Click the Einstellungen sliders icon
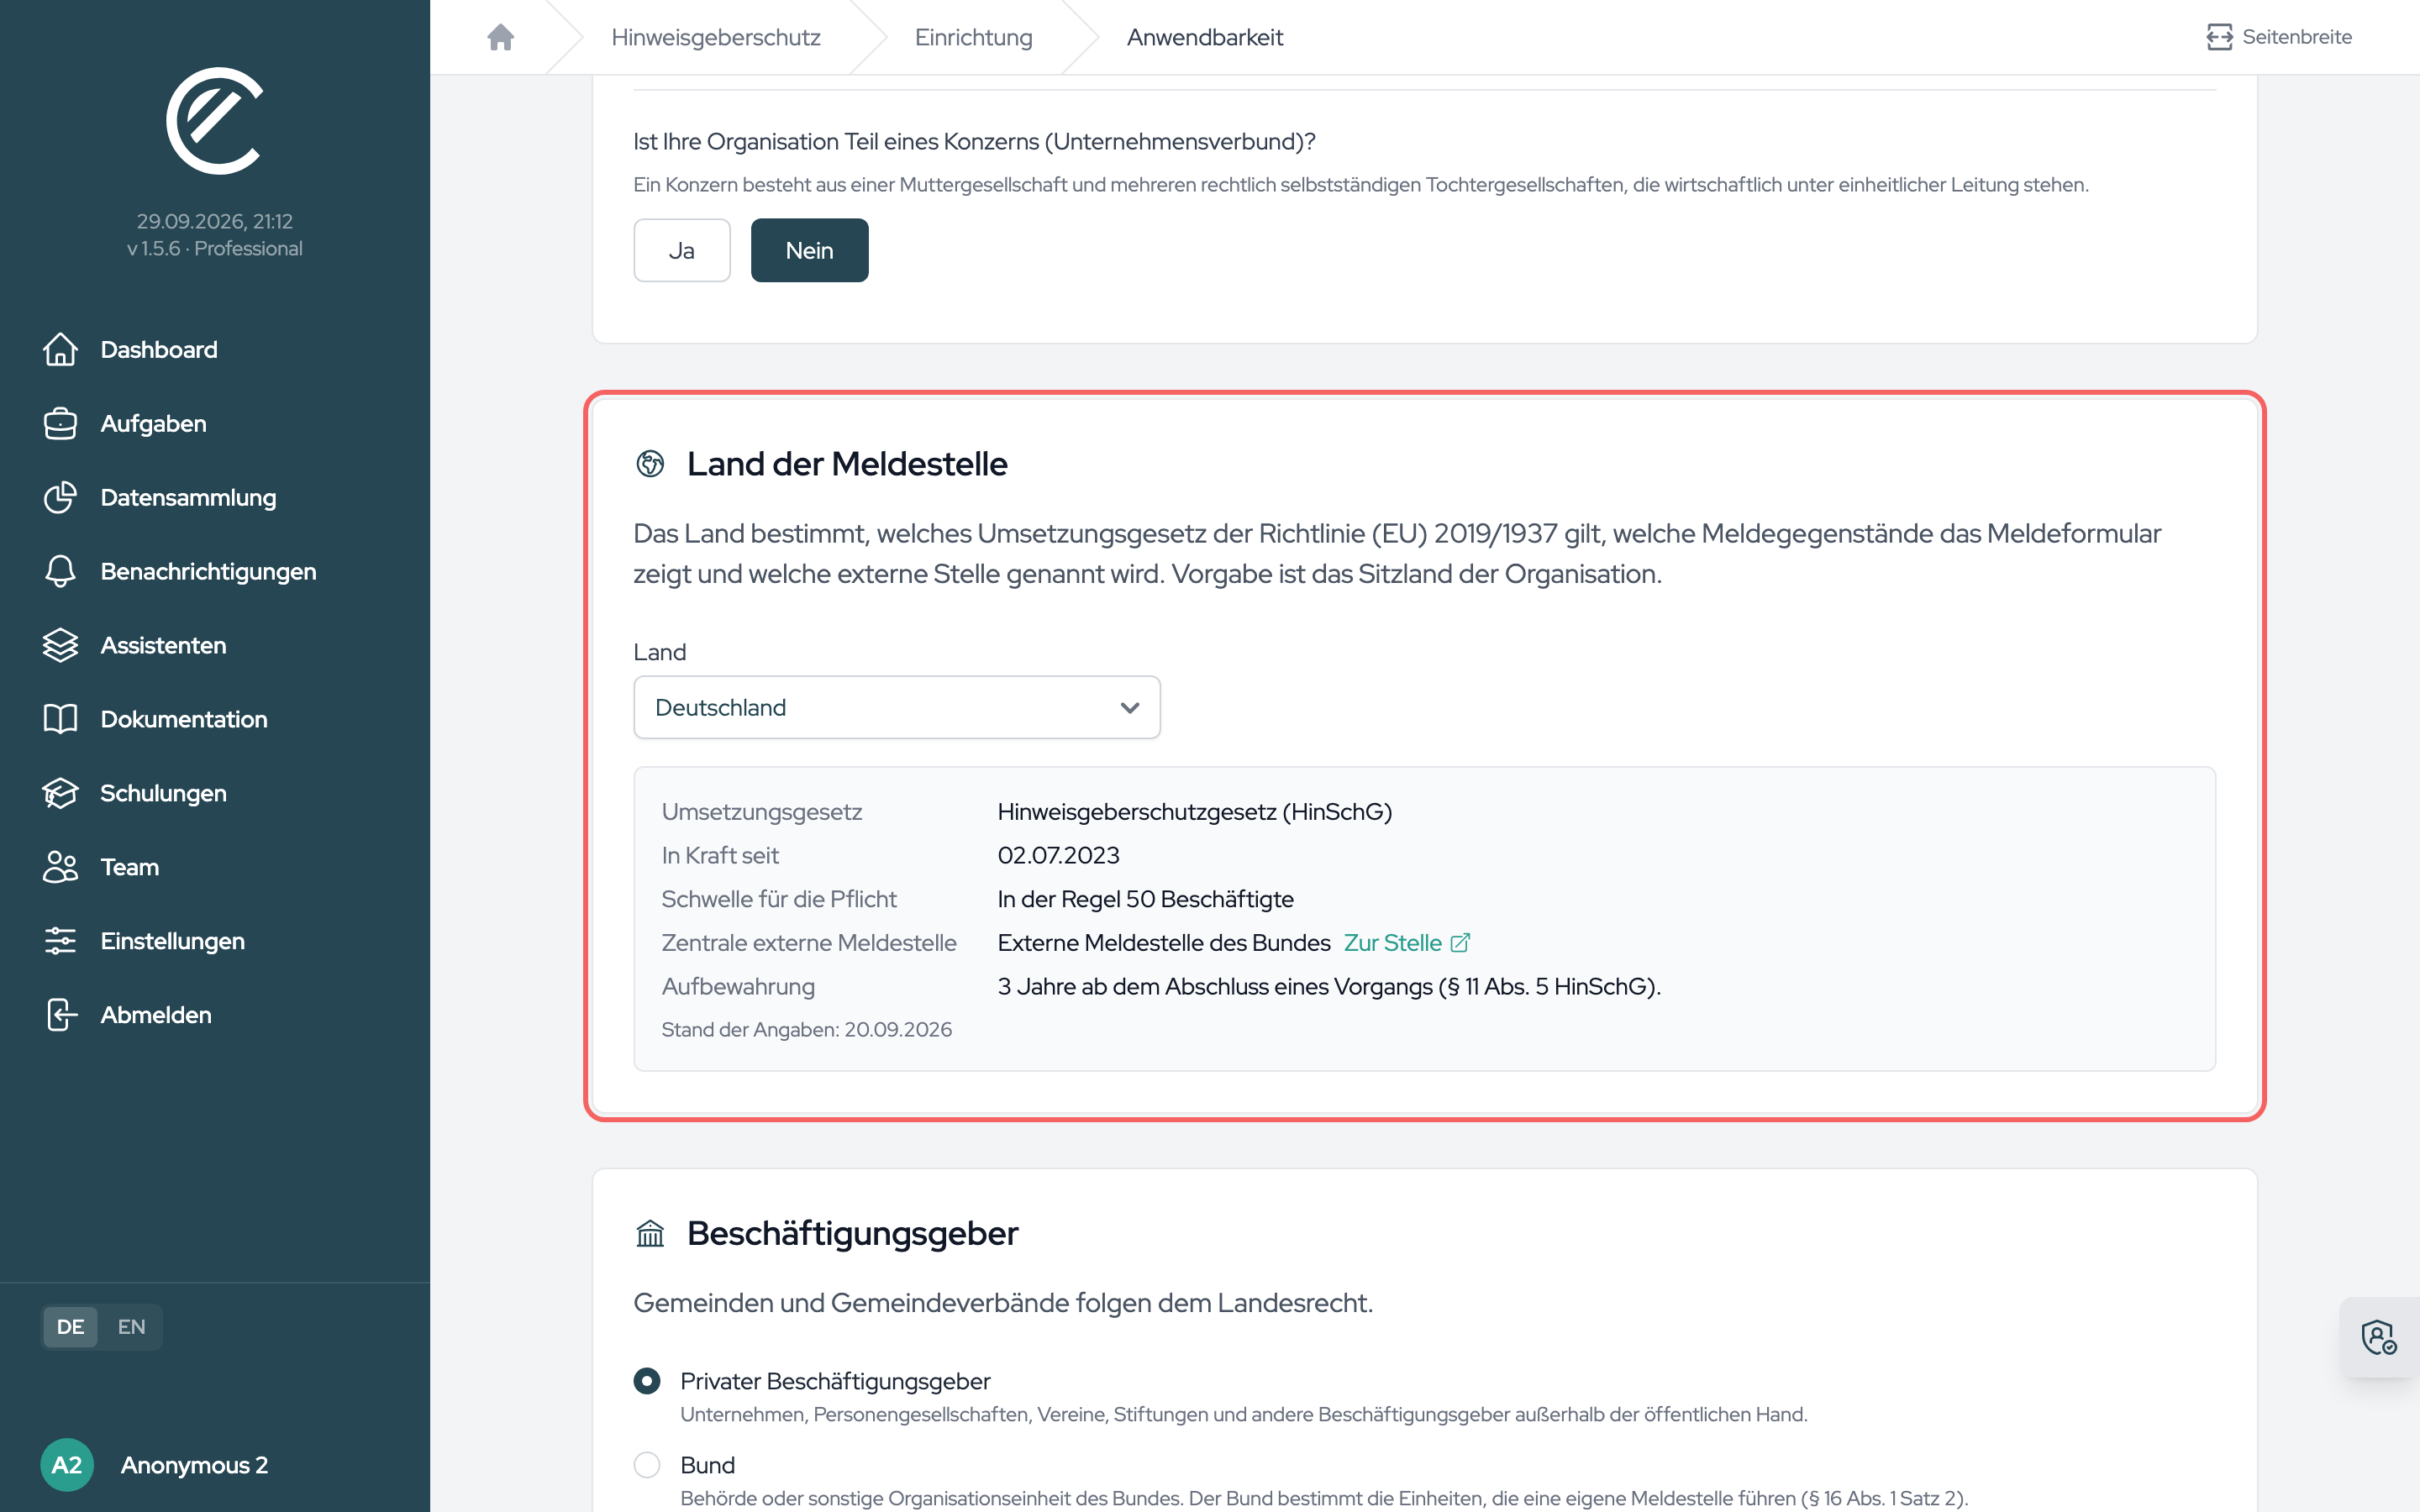The image size is (2420, 1512). point(60,941)
